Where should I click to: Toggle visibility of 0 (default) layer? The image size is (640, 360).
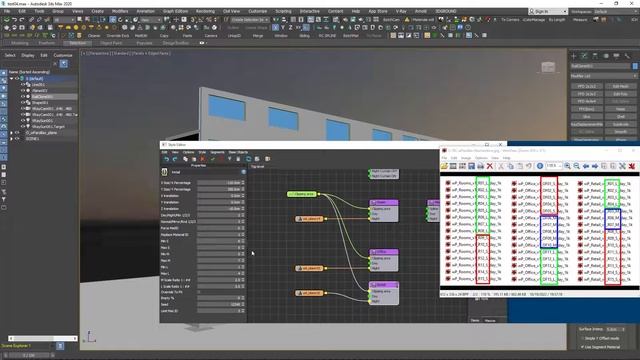click(x=17, y=78)
